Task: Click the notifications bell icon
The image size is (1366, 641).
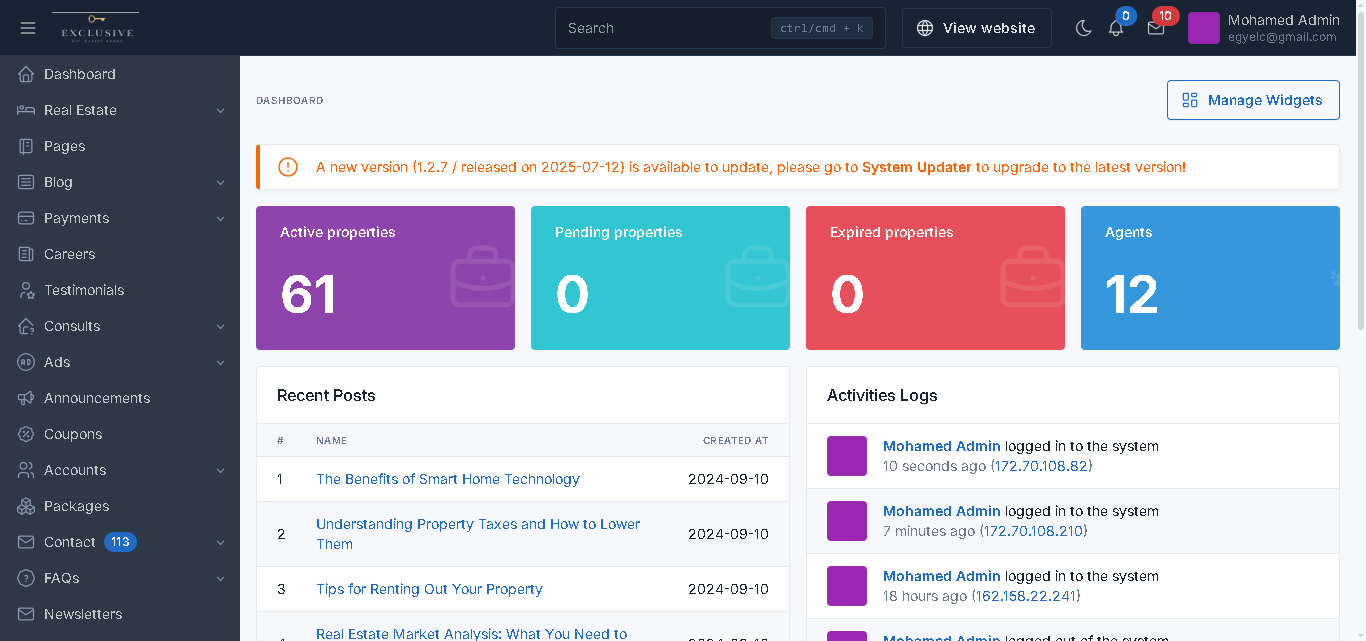Action: pos(1115,28)
